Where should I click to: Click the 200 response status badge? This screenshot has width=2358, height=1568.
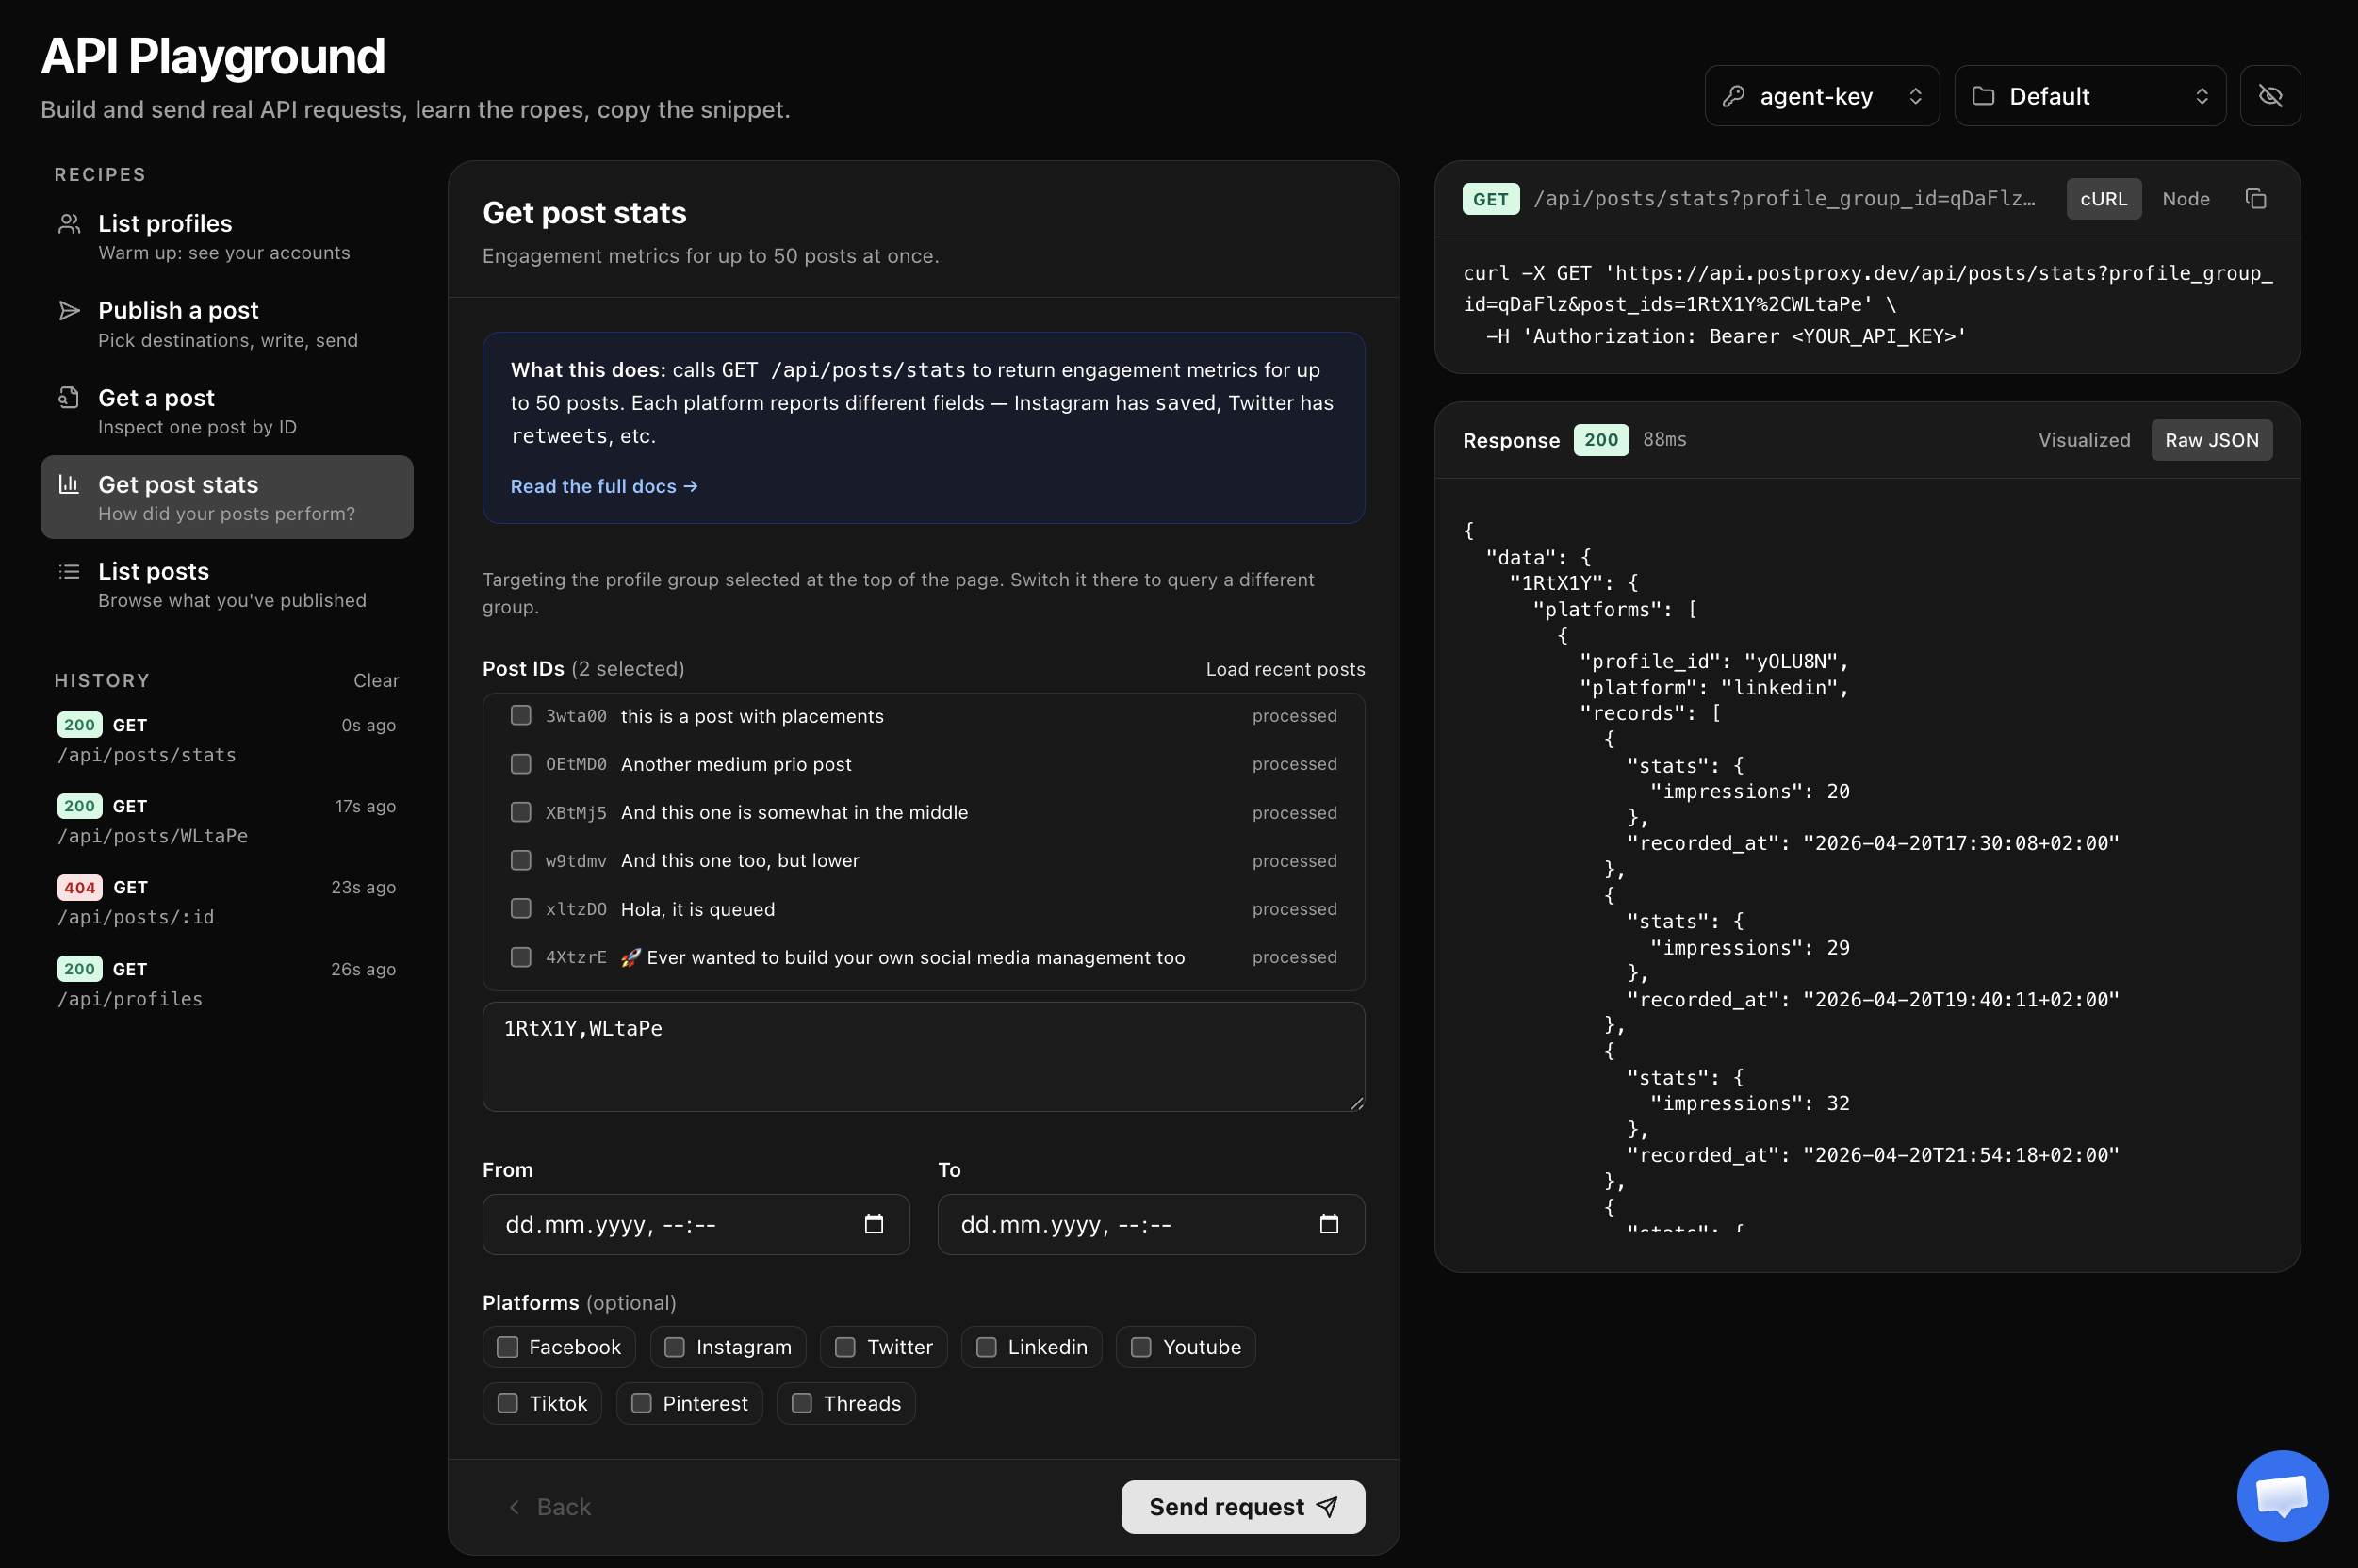[1600, 440]
